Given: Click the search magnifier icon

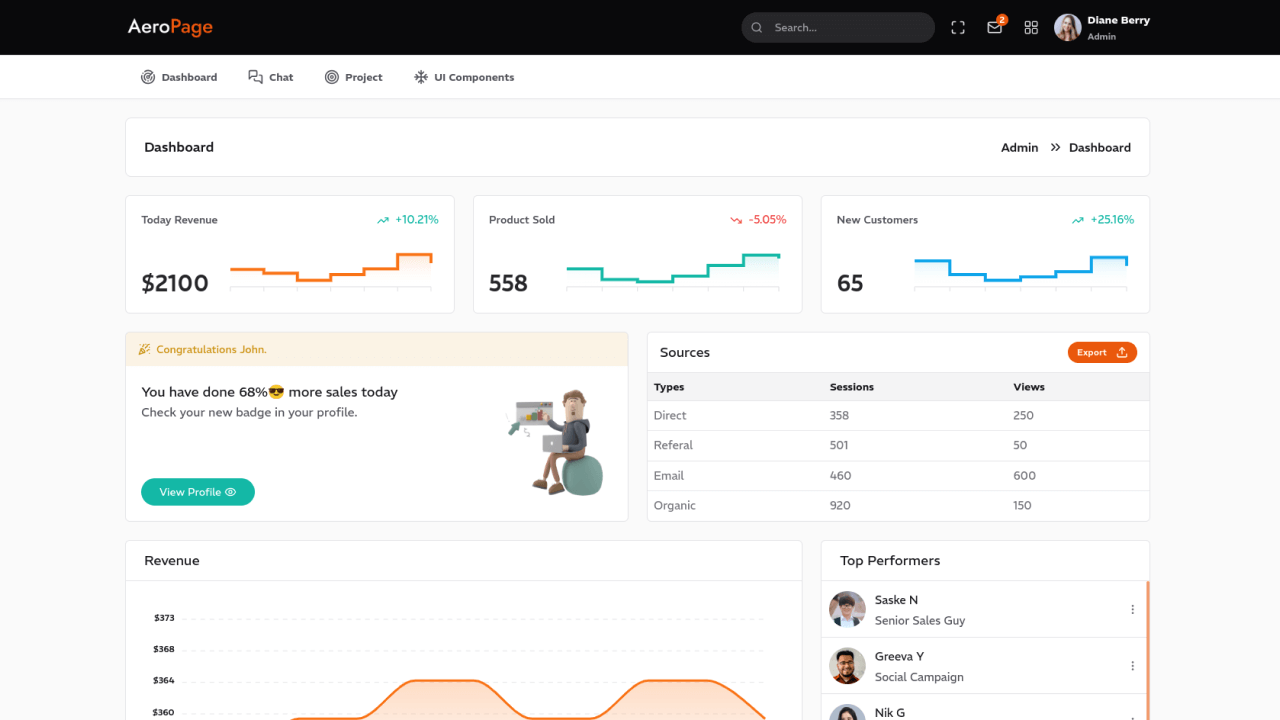Looking at the screenshot, I should 757,28.
